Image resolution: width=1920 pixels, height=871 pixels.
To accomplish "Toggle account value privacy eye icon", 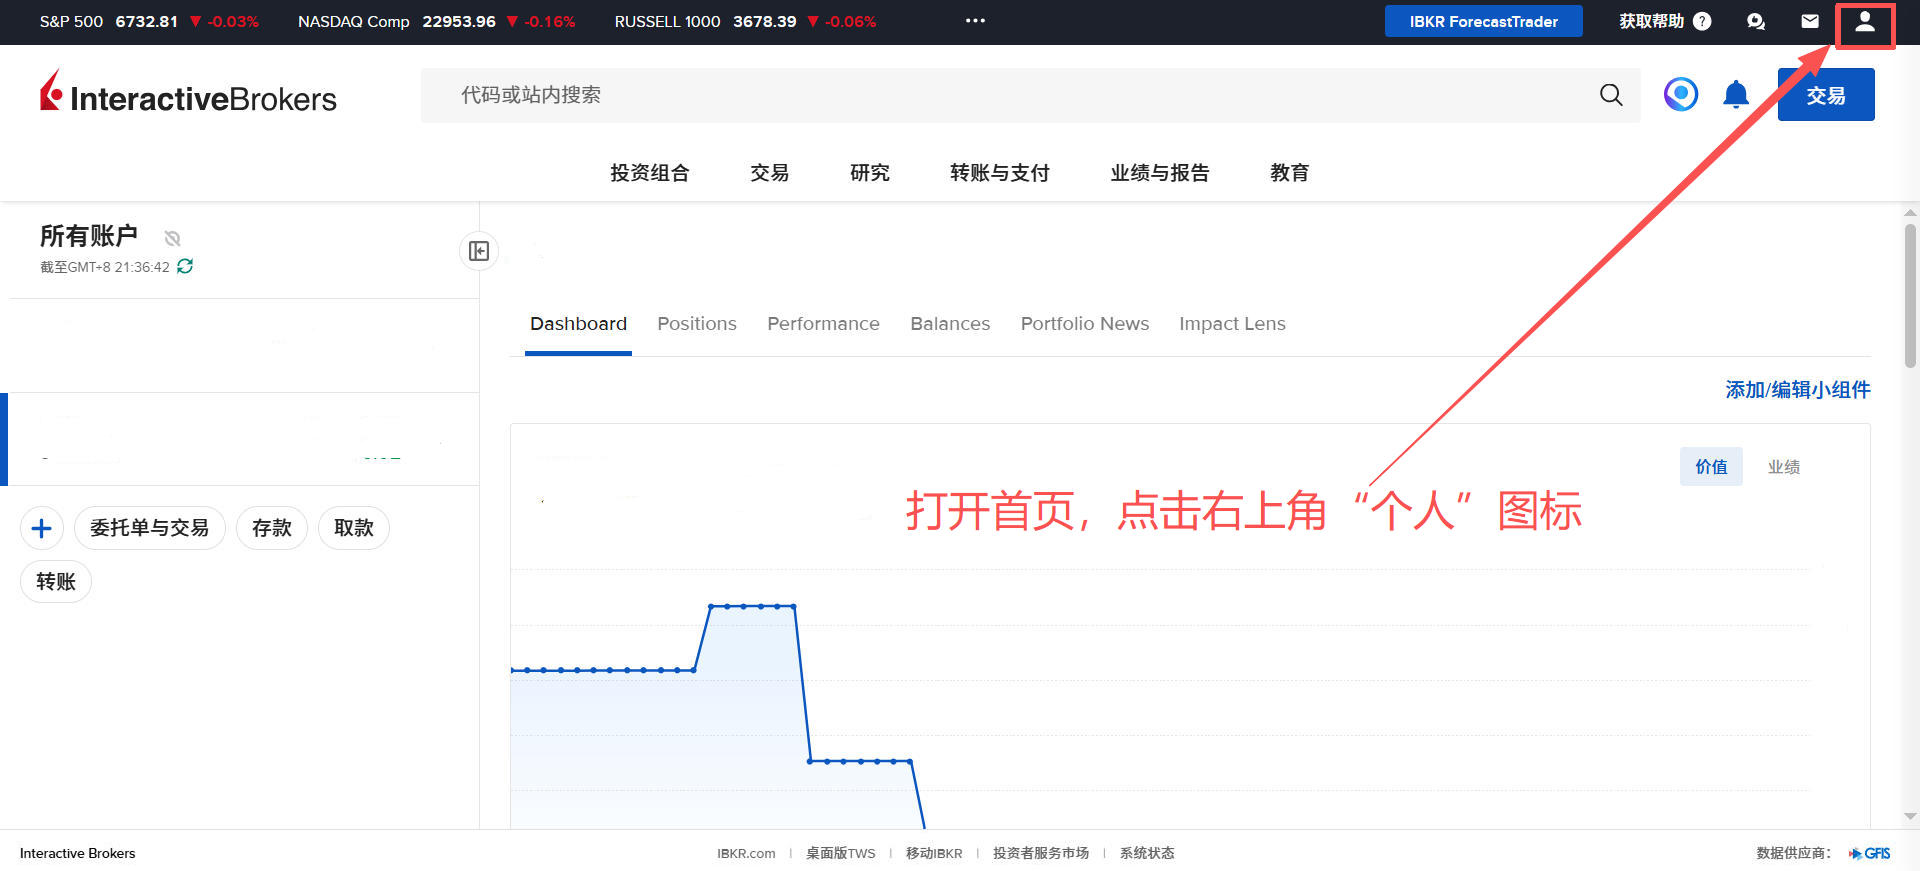I will (x=172, y=238).
